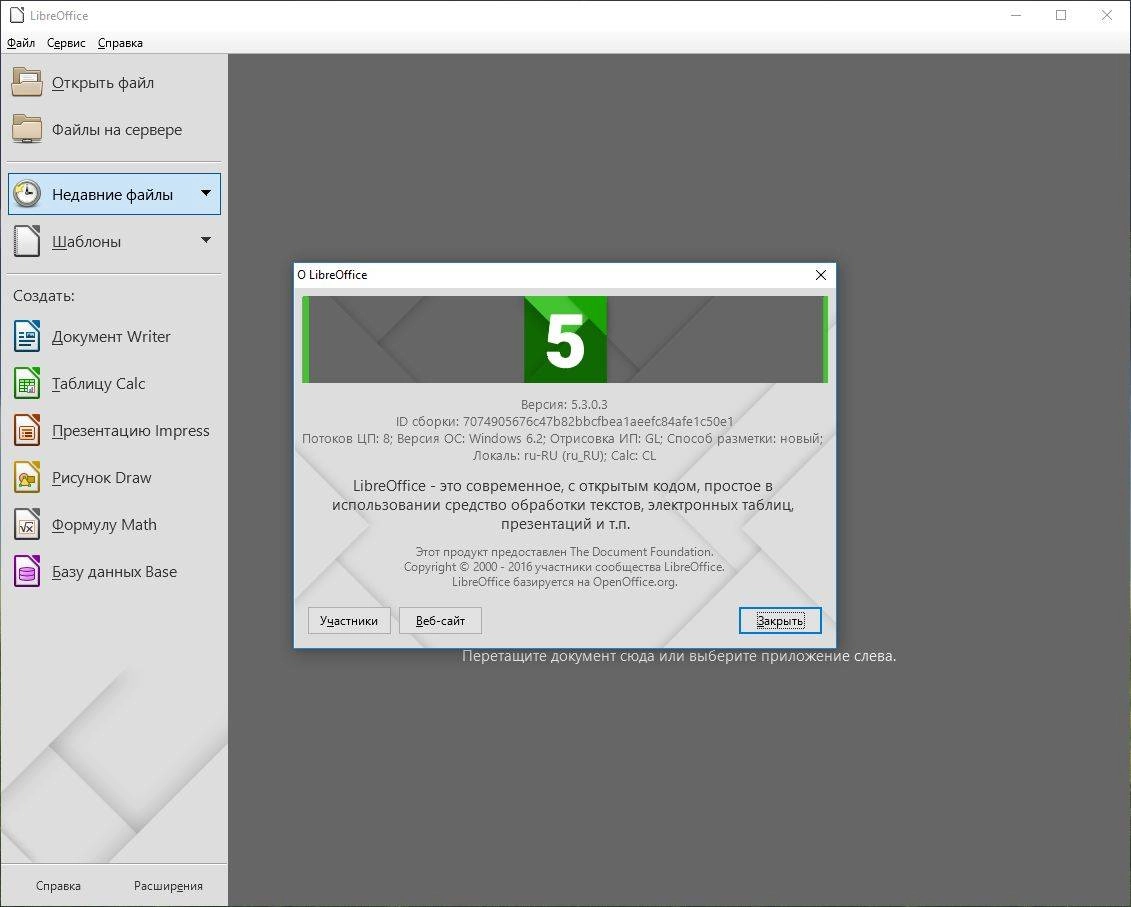Click the Calc spreadsheet icon
Viewport: 1131px width, 907px height.
pyautogui.click(x=27, y=383)
